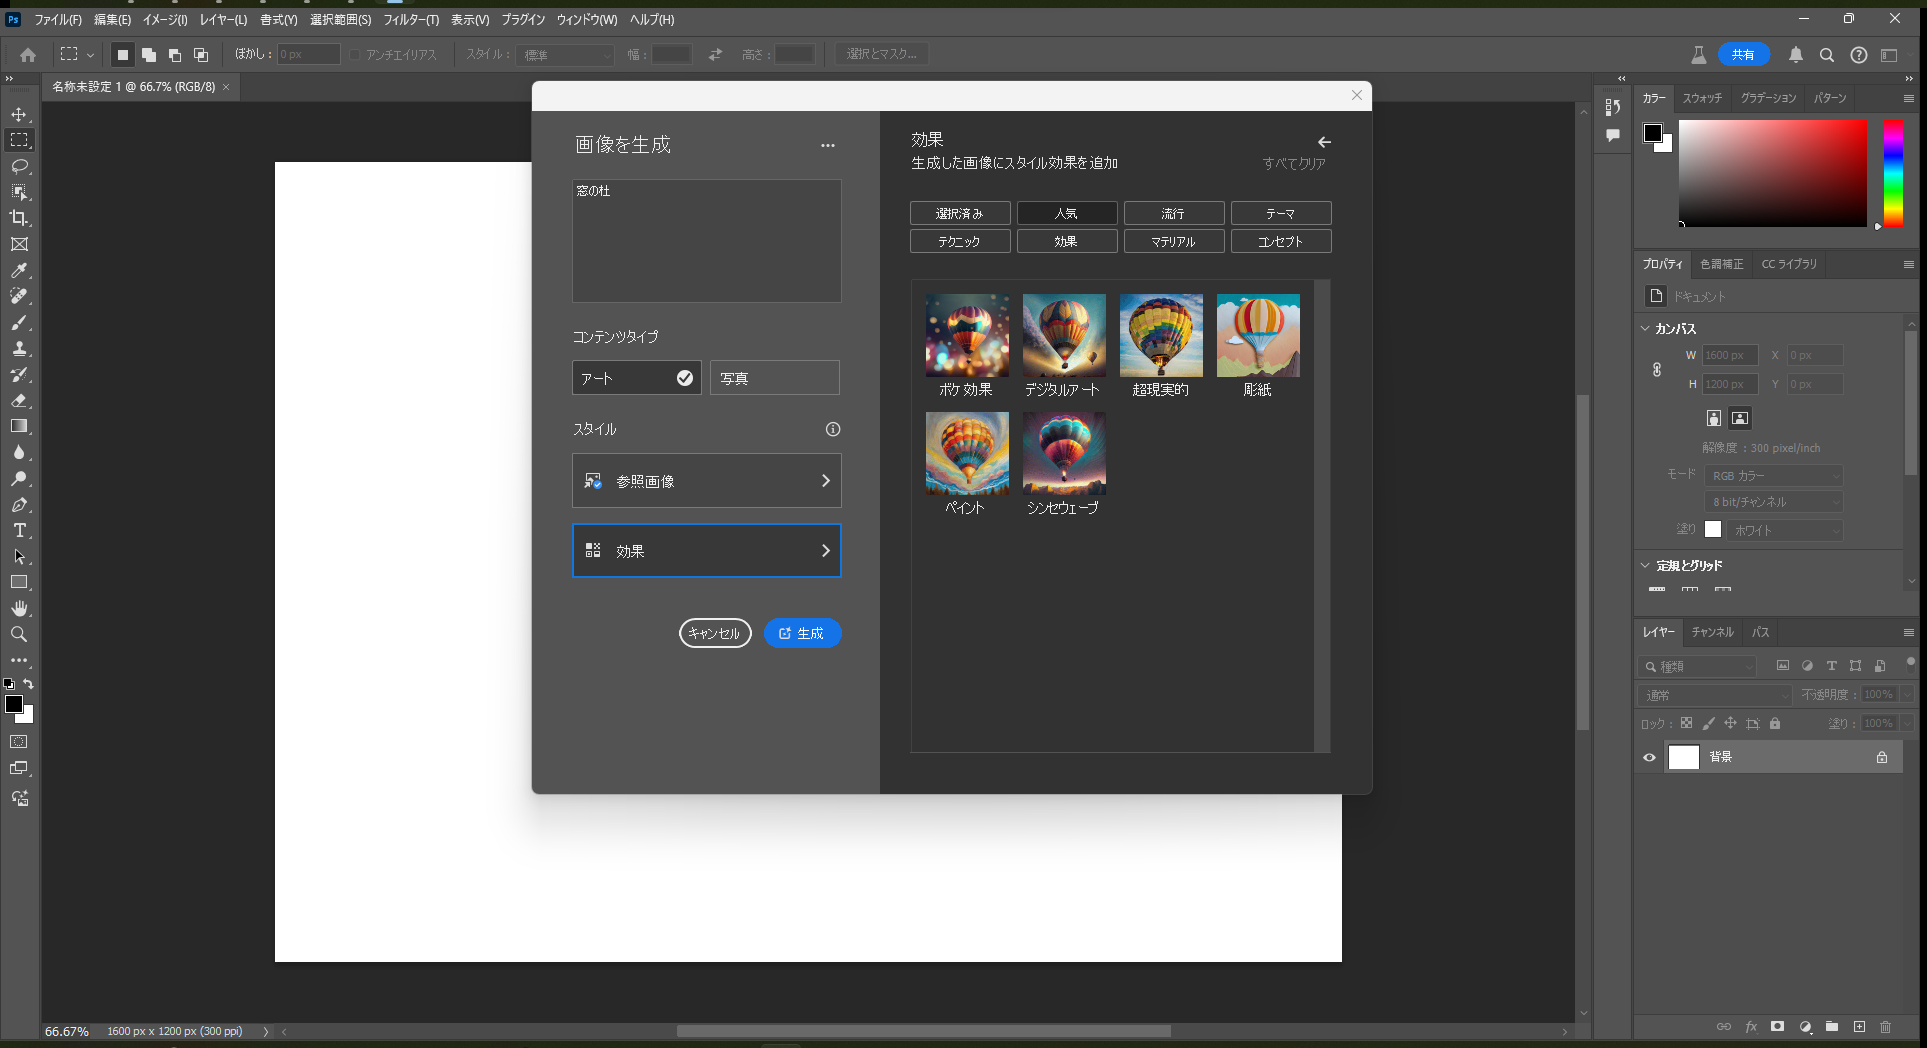Click the prompt text area containing 窓の杜
The width and height of the screenshot is (1927, 1048).
(x=707, y=241)
